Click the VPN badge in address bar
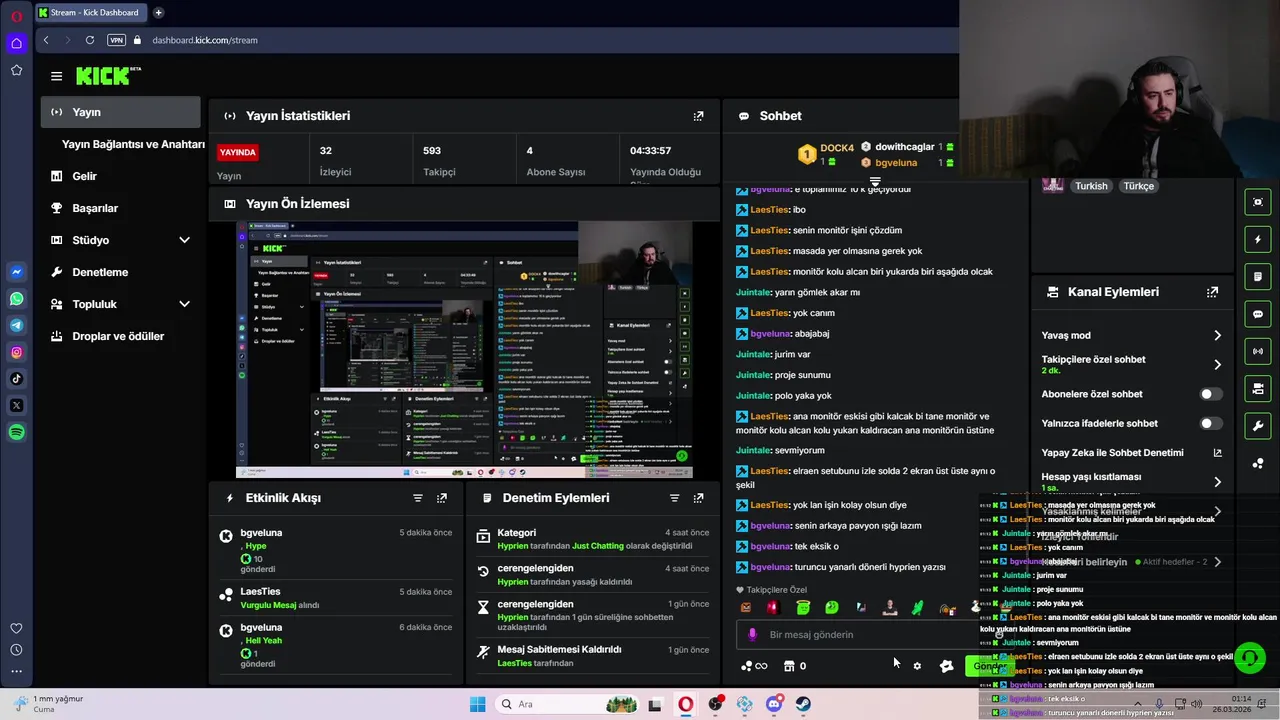This screenshot has width=1280, height=720. pyautogui.click(x=117, y=40)
